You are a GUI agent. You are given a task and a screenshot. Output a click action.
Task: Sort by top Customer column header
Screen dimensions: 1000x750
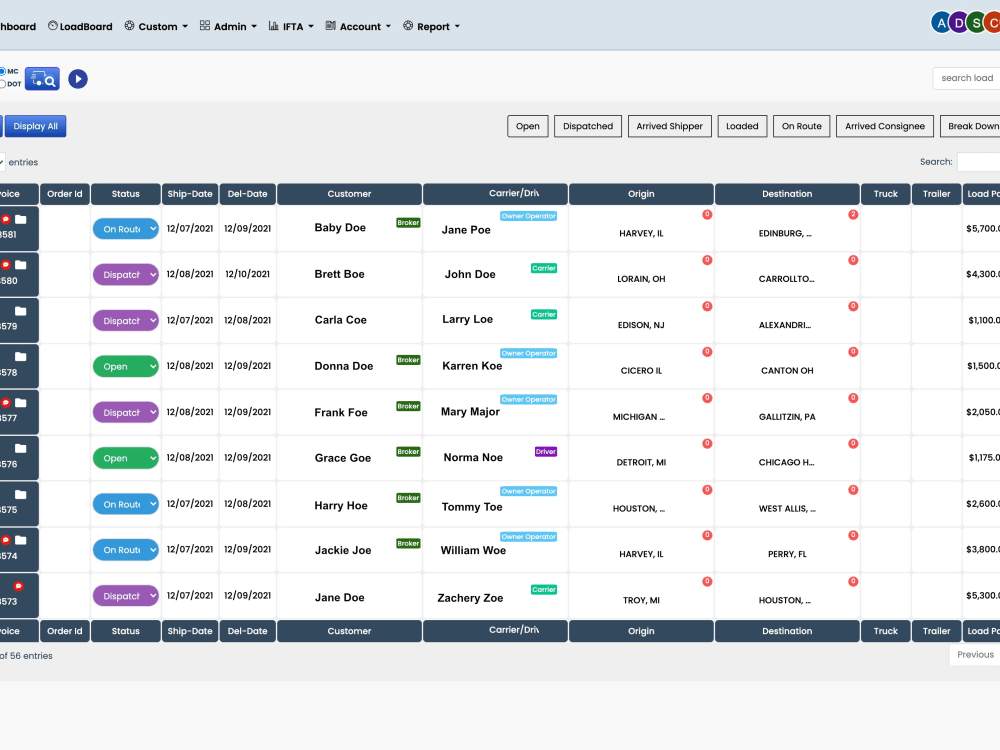[349, 194]
